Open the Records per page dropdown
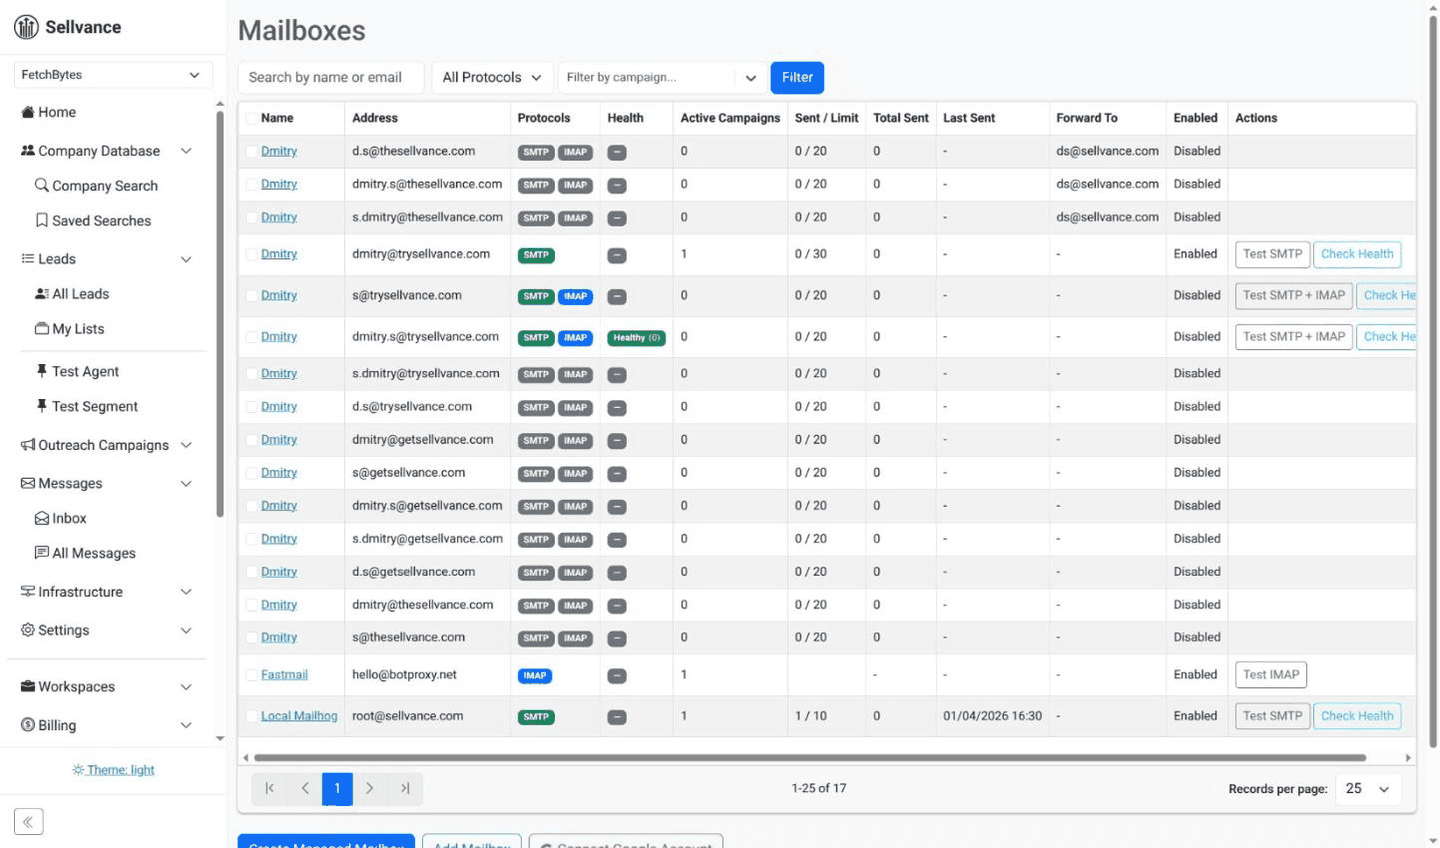The height and width of the screenshot is (848, 1440). tap(1368, 789)
